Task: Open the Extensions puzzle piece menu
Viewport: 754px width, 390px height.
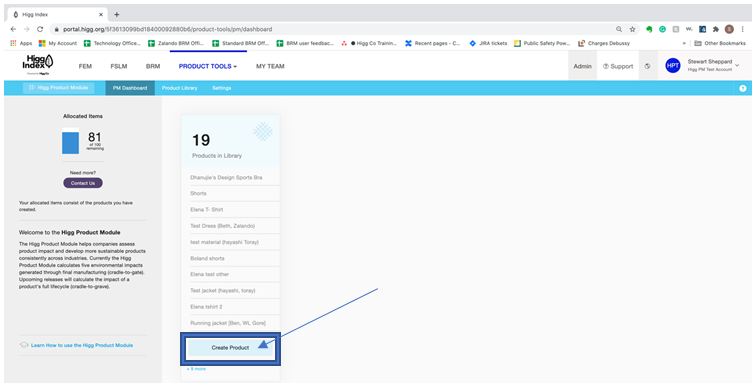Action: pyautogui.click(x=716, y=29)
